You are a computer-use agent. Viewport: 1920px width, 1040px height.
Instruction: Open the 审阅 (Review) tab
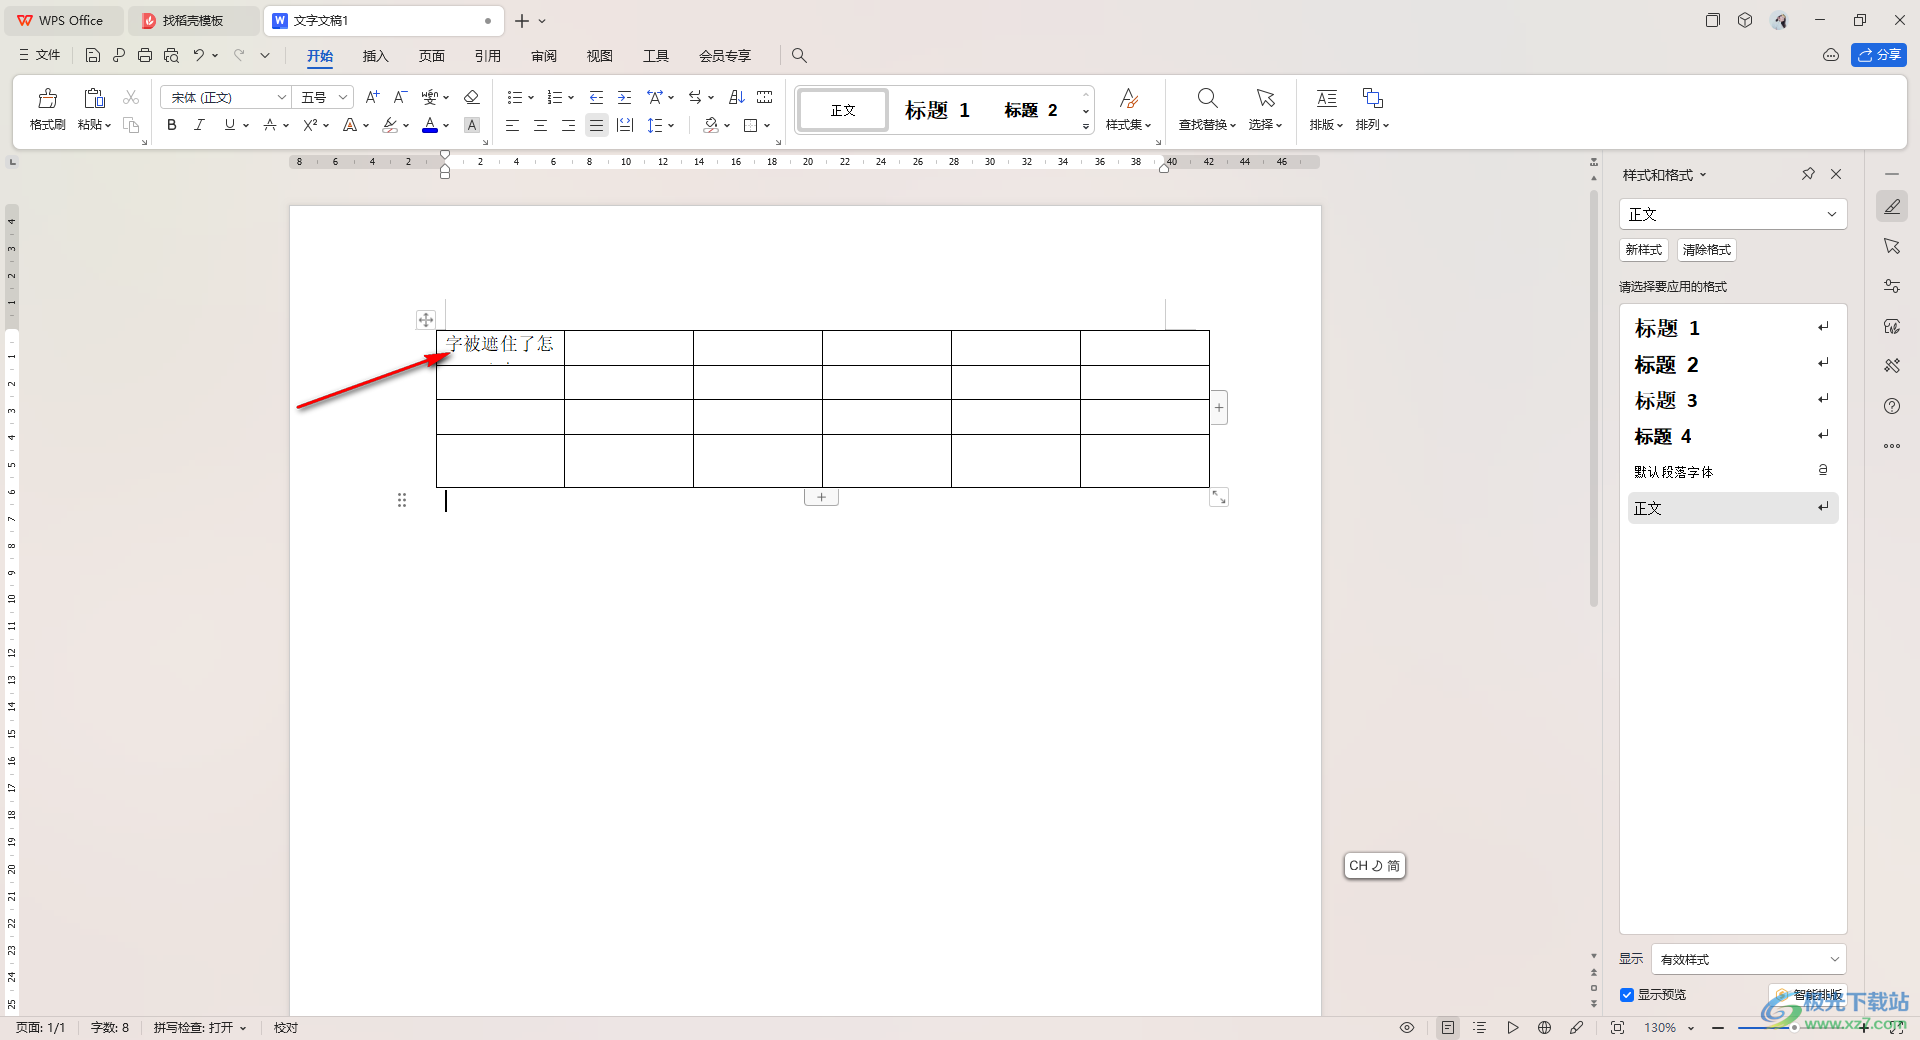point(543,56)
